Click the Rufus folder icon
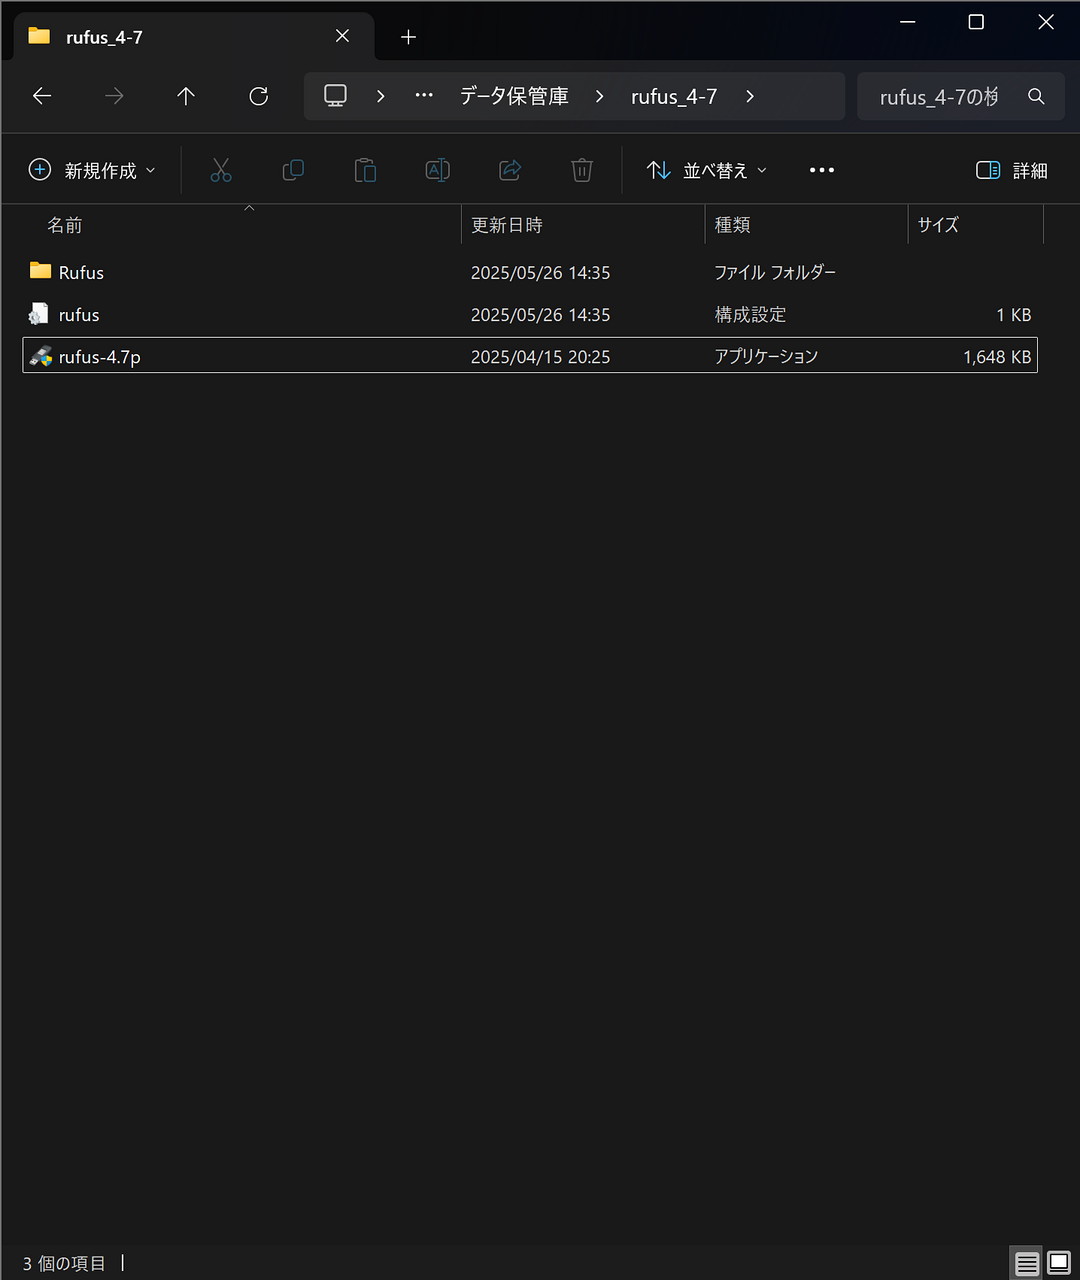 click(40, 271)
